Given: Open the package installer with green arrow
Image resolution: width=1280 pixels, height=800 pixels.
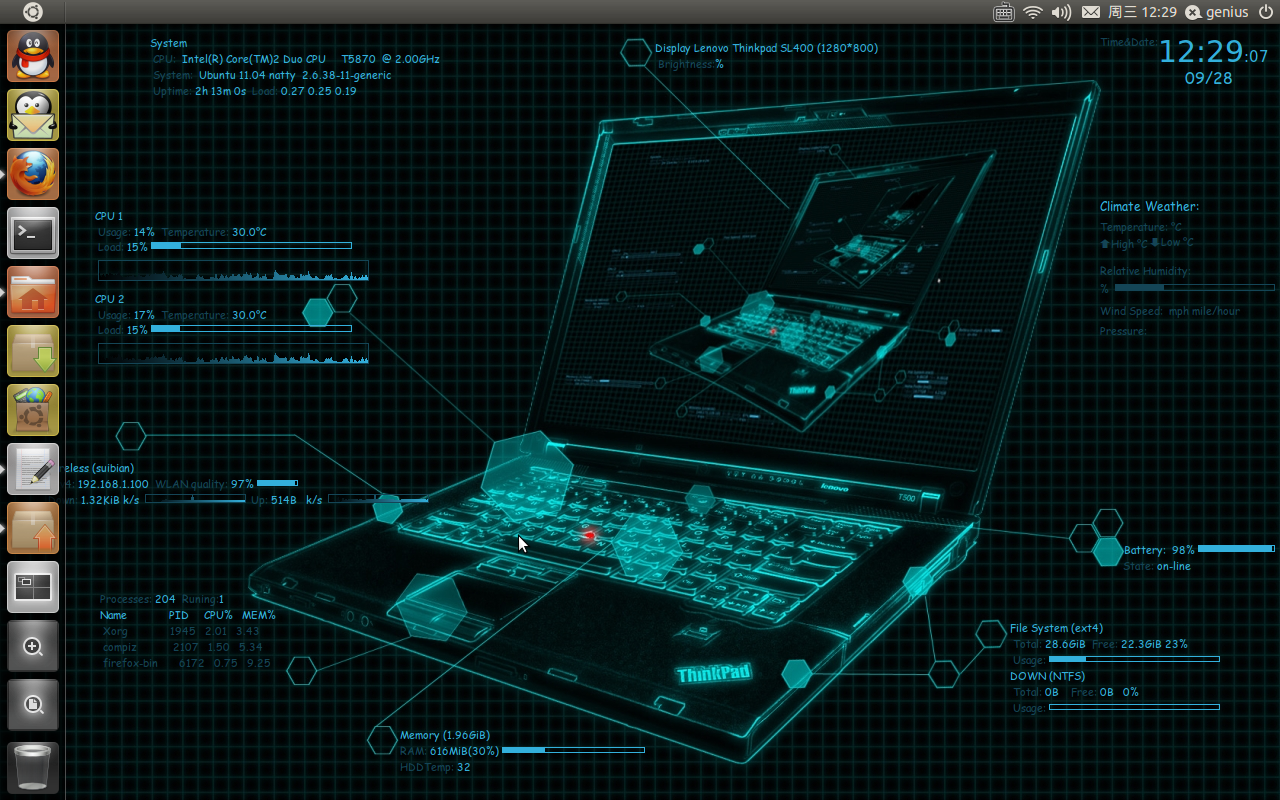Looking at the screenshot, I should pos(33,351).
